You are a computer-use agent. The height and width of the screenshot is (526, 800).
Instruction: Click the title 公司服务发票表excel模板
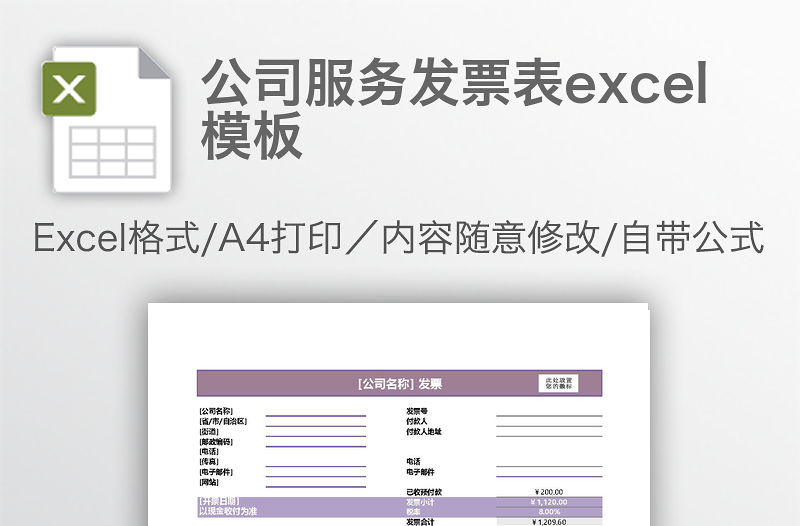pos(454,109)
